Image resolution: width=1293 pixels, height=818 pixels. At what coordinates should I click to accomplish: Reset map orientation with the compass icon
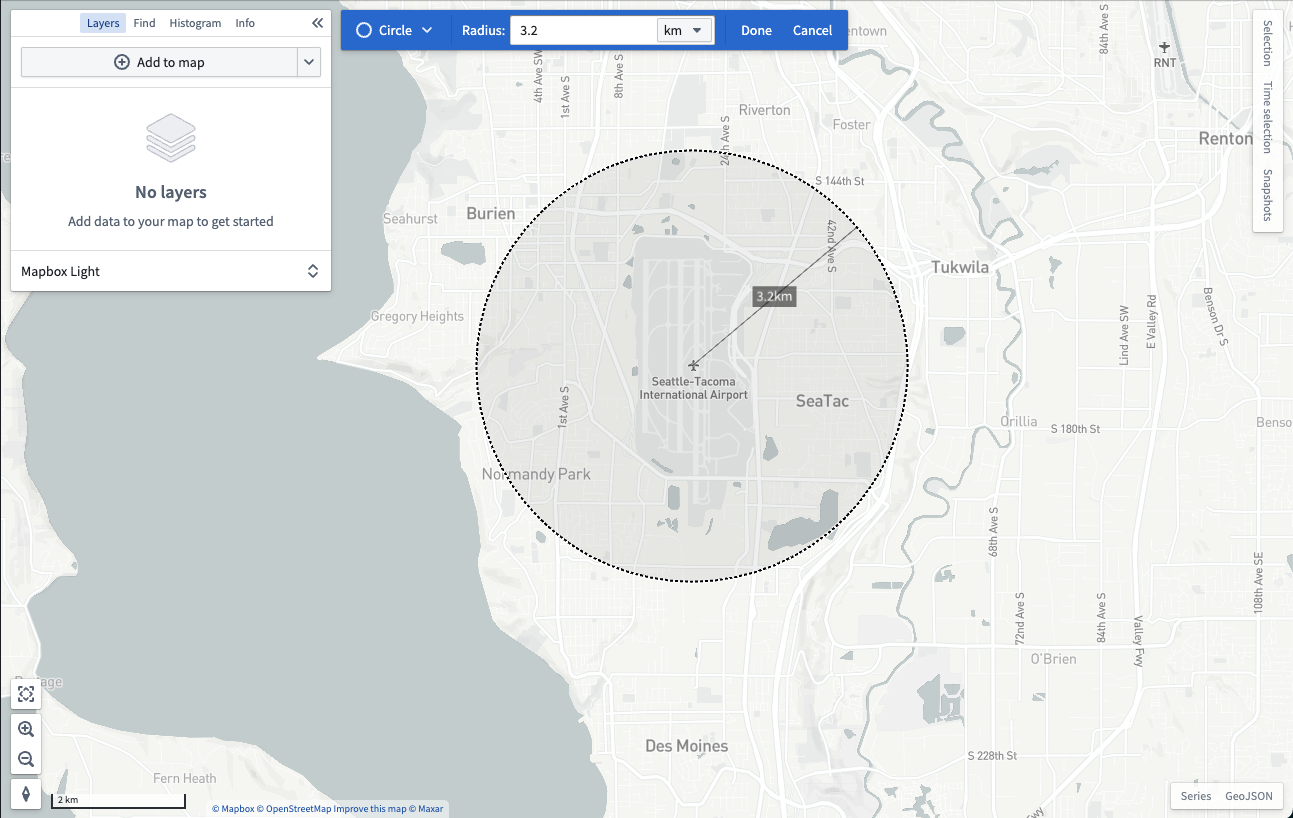point(26,794)
